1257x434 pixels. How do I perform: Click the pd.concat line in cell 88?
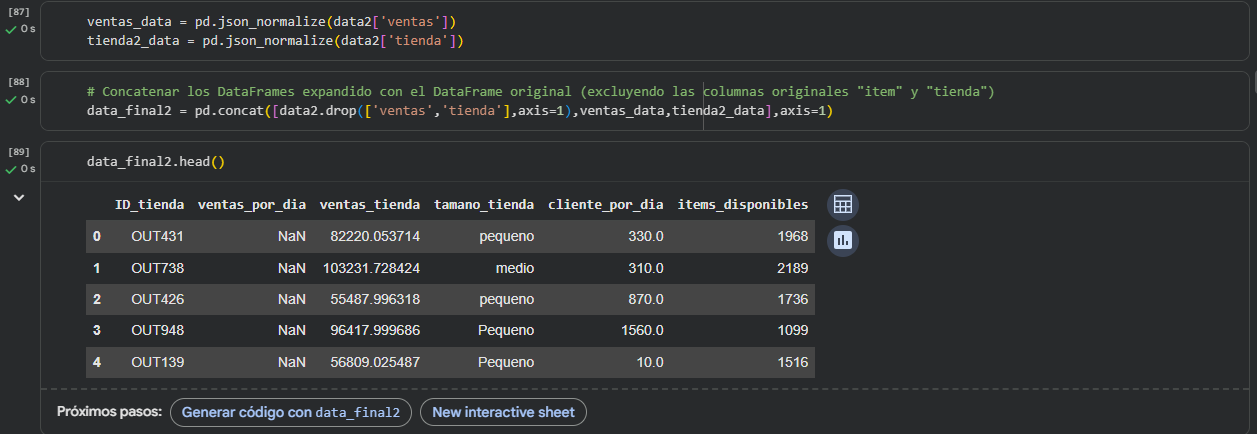click(x=460, y=111)
